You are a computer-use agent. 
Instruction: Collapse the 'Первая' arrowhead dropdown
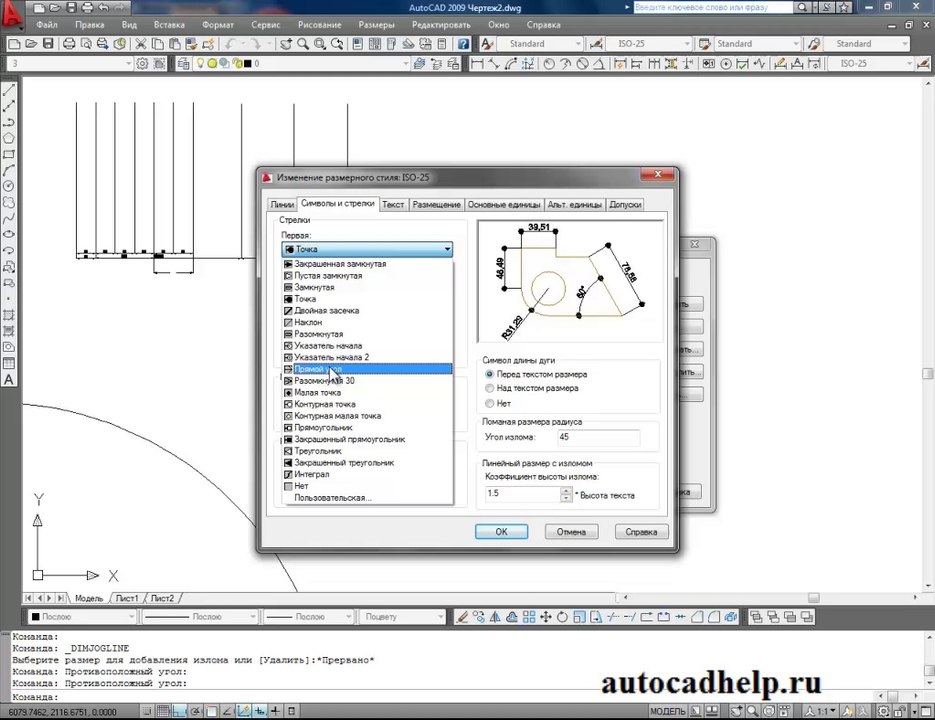447,249
